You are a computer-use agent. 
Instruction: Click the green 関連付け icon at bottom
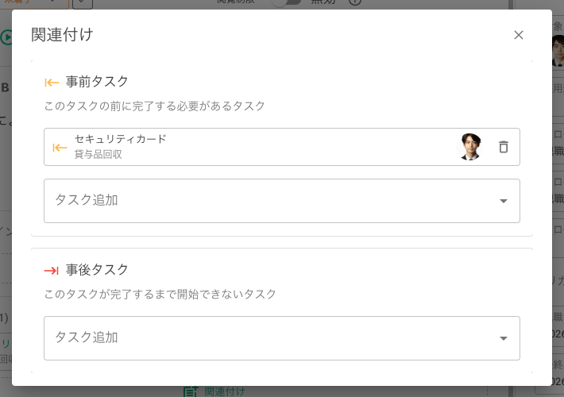[x=190, y=392]
